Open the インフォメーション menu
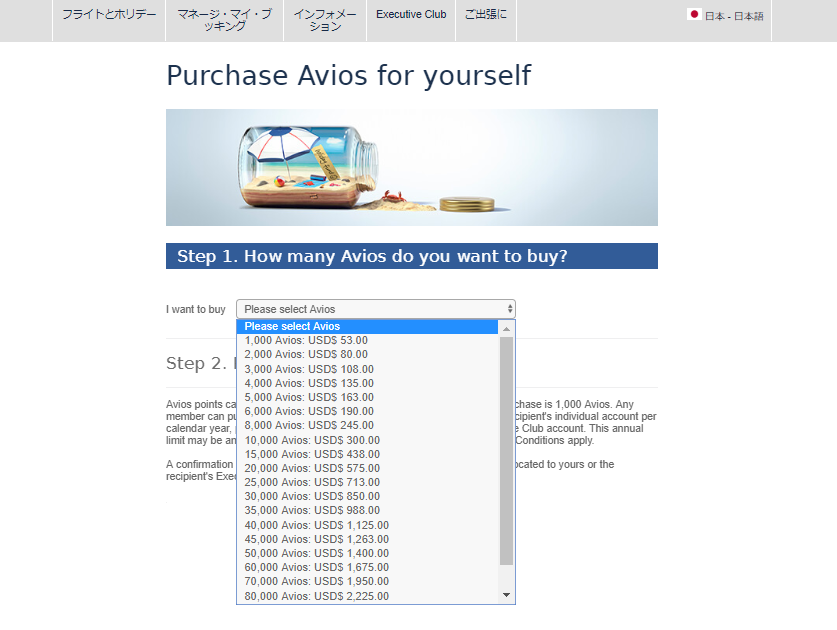The height and width of the screenshot is (630, 837). click(325, 20)
